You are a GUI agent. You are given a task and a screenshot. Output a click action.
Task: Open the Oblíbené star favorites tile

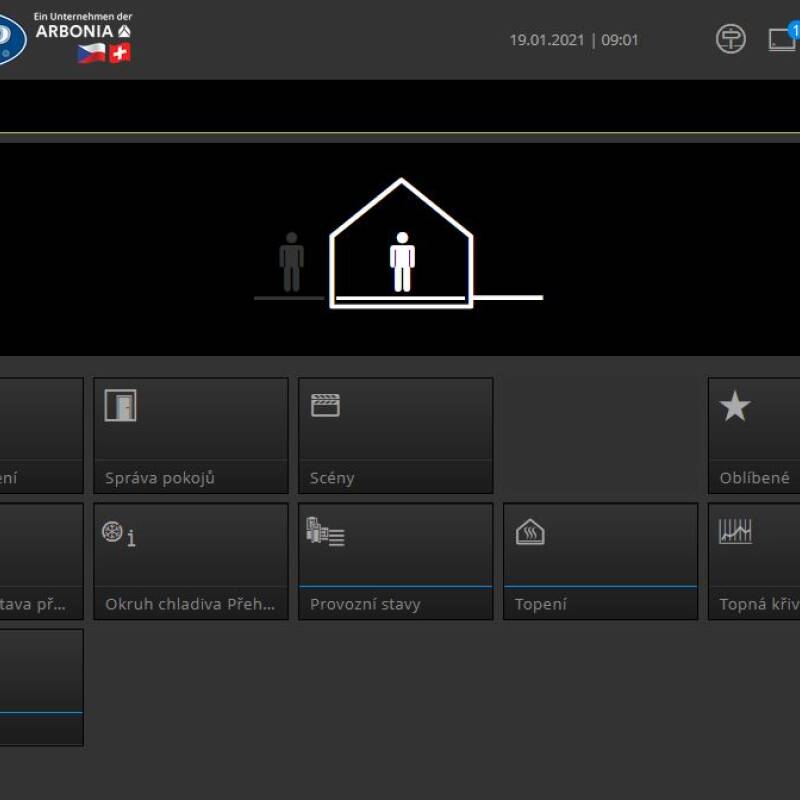click(754, 436)
